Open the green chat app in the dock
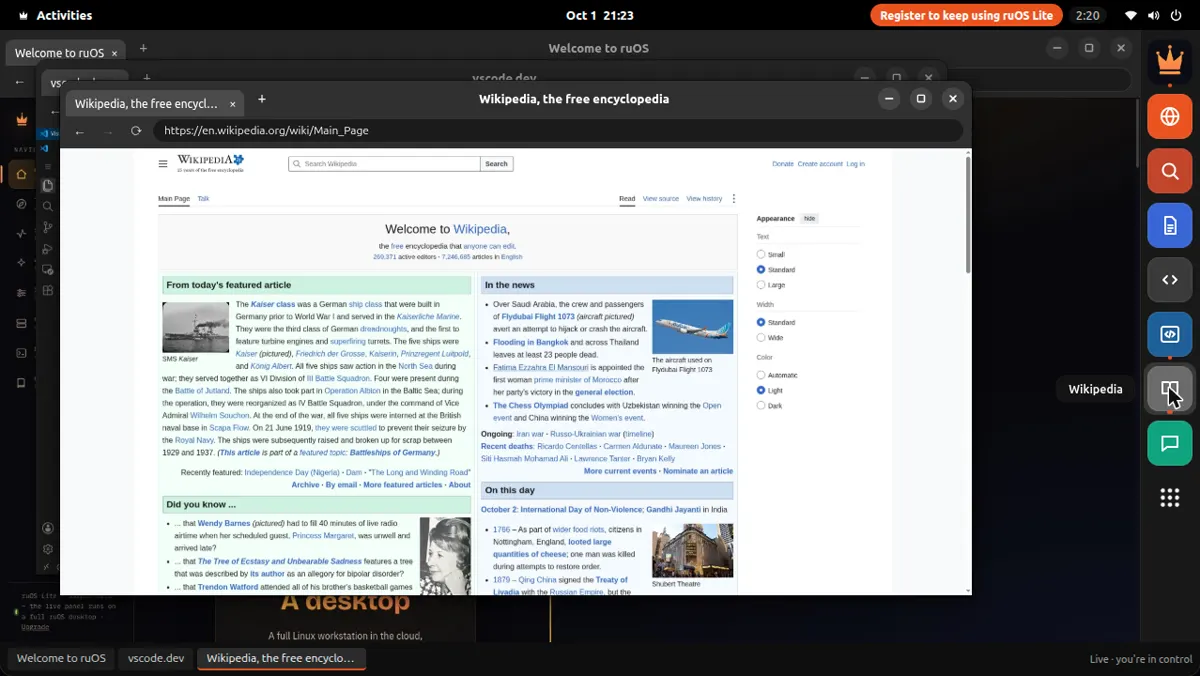 1169,443
